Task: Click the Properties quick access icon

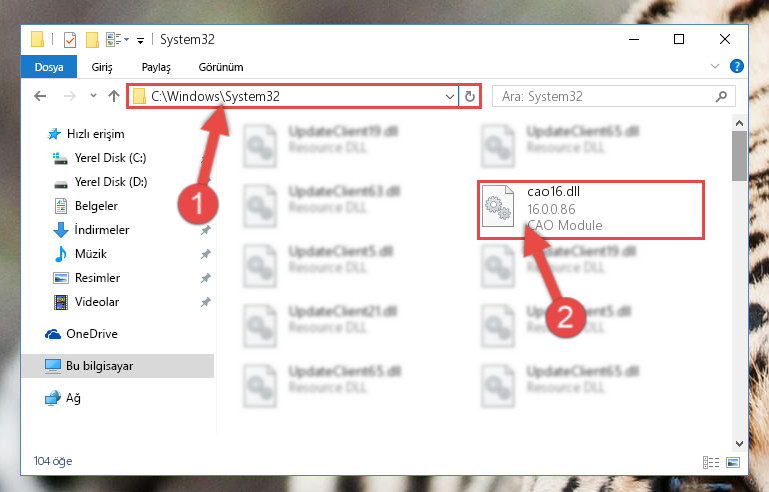Action: (70, 40)
